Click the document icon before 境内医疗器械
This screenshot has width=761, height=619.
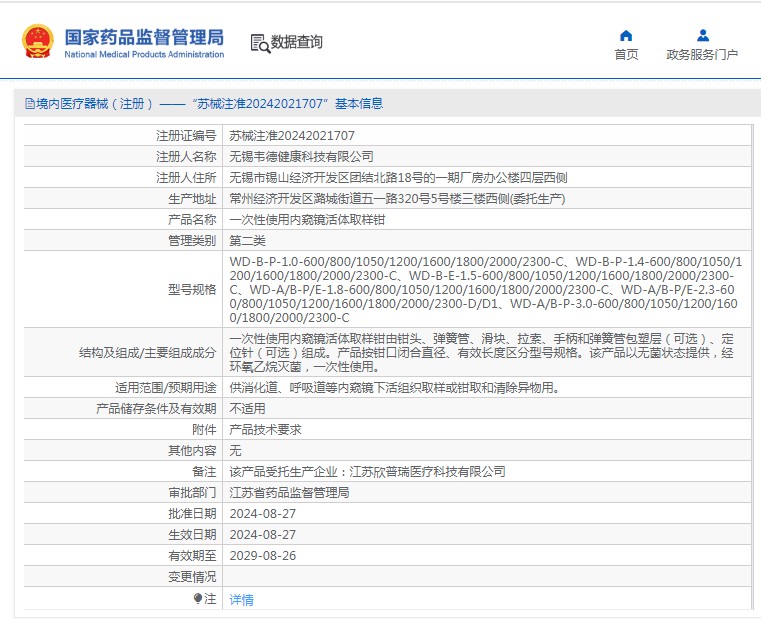pos(30,103)
